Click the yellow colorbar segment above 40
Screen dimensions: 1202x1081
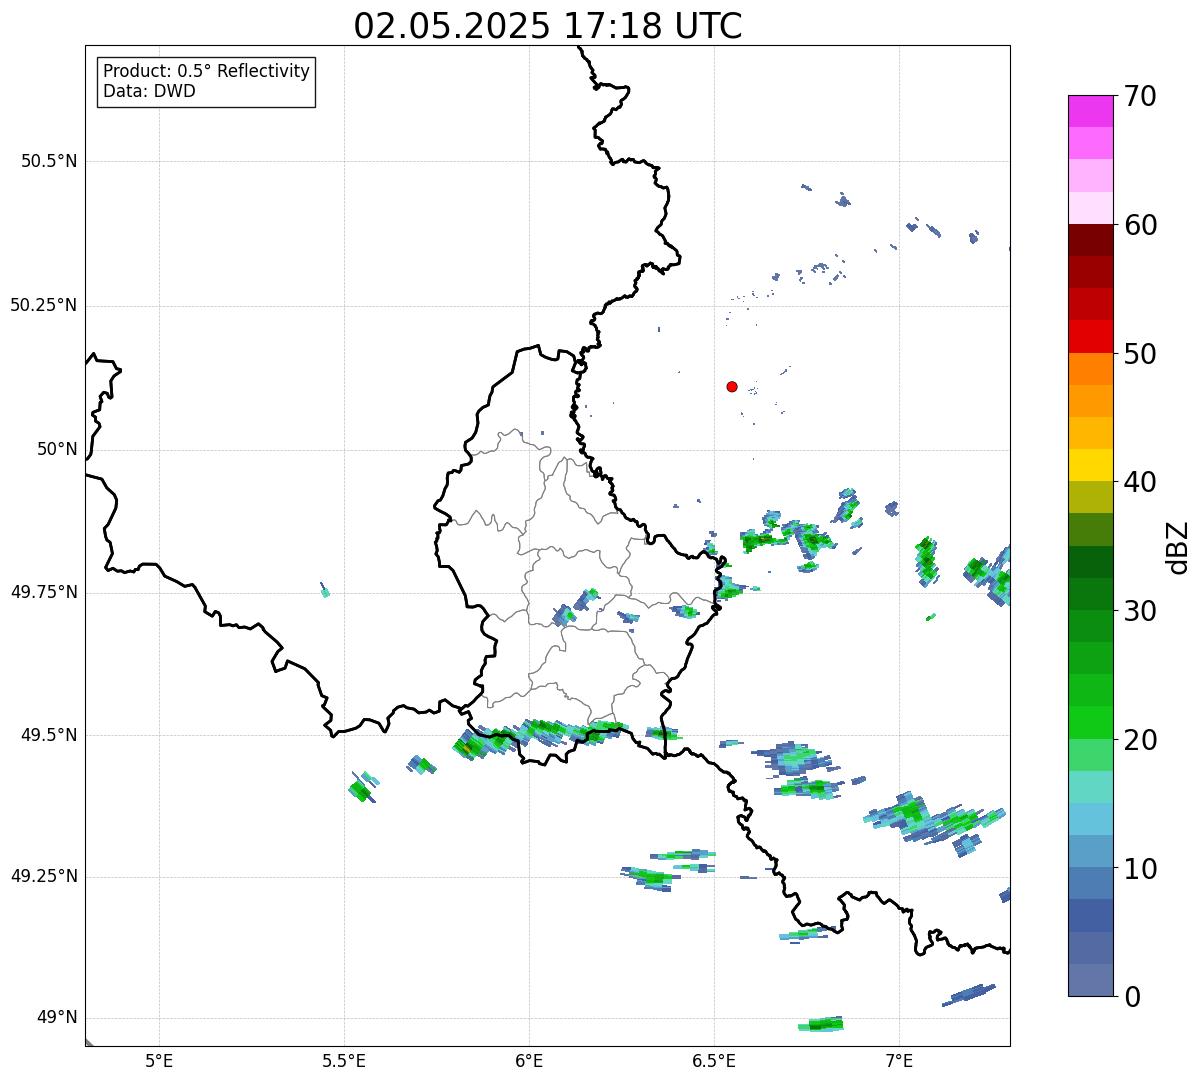pyautogui.click(x=1091, y=465)
